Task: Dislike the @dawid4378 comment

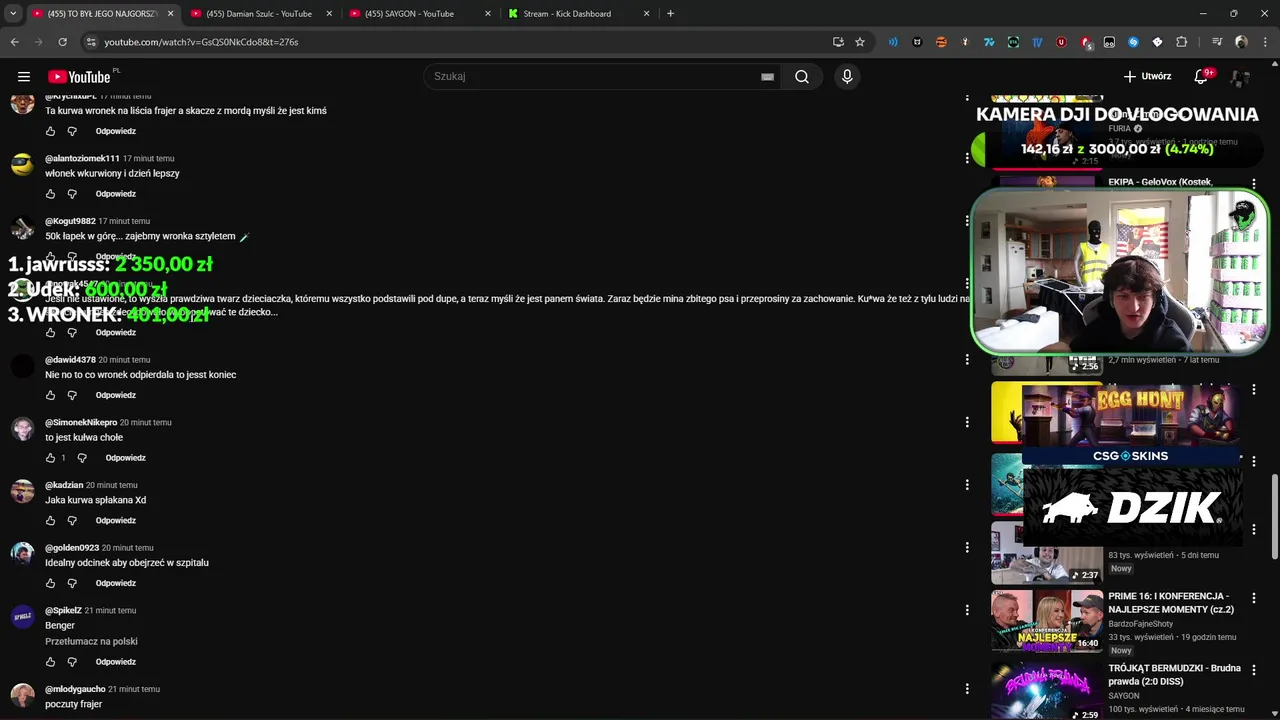Action: pyautogui.click(x=72, y=395)
